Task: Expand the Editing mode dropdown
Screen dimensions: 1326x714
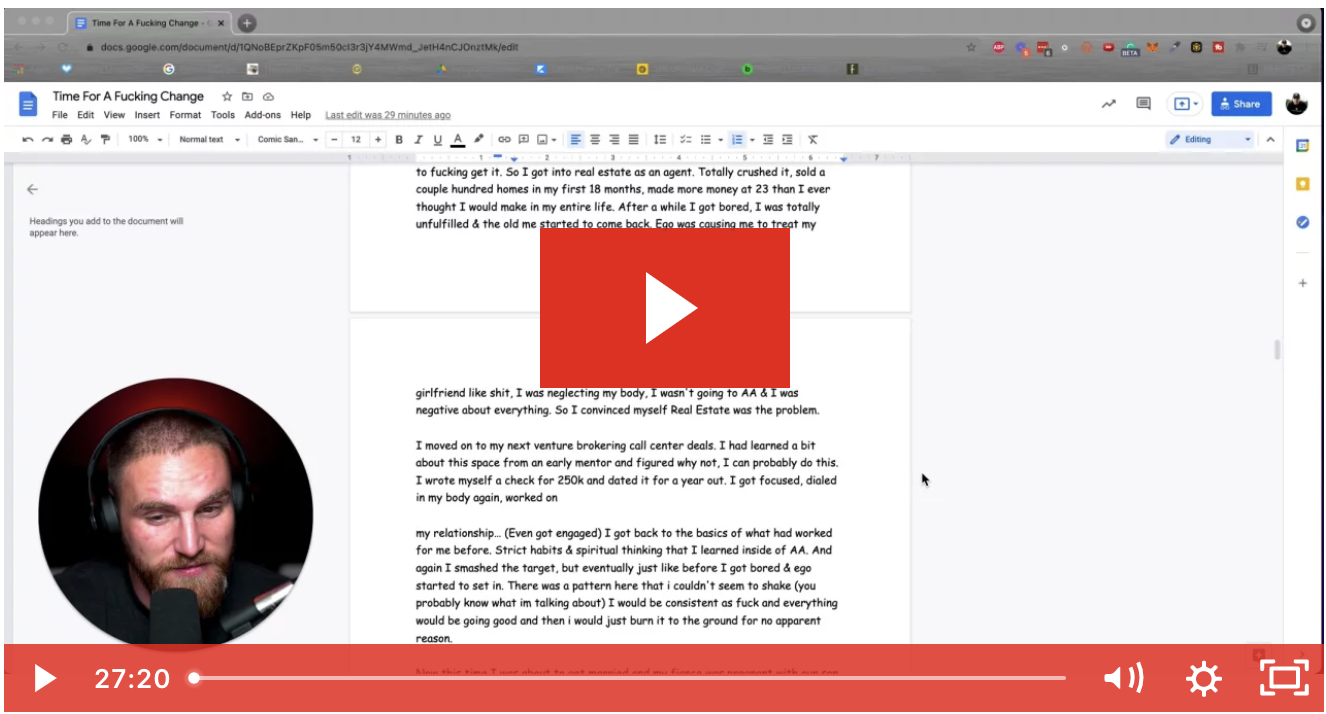Action: [x=1211, y=140]
